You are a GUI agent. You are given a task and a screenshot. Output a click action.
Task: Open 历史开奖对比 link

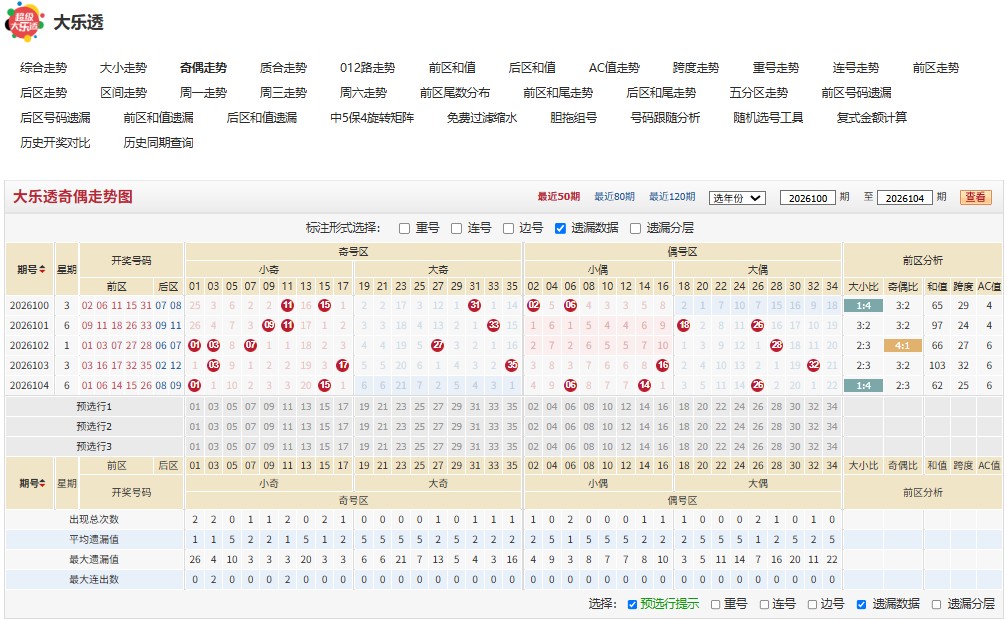55,143
